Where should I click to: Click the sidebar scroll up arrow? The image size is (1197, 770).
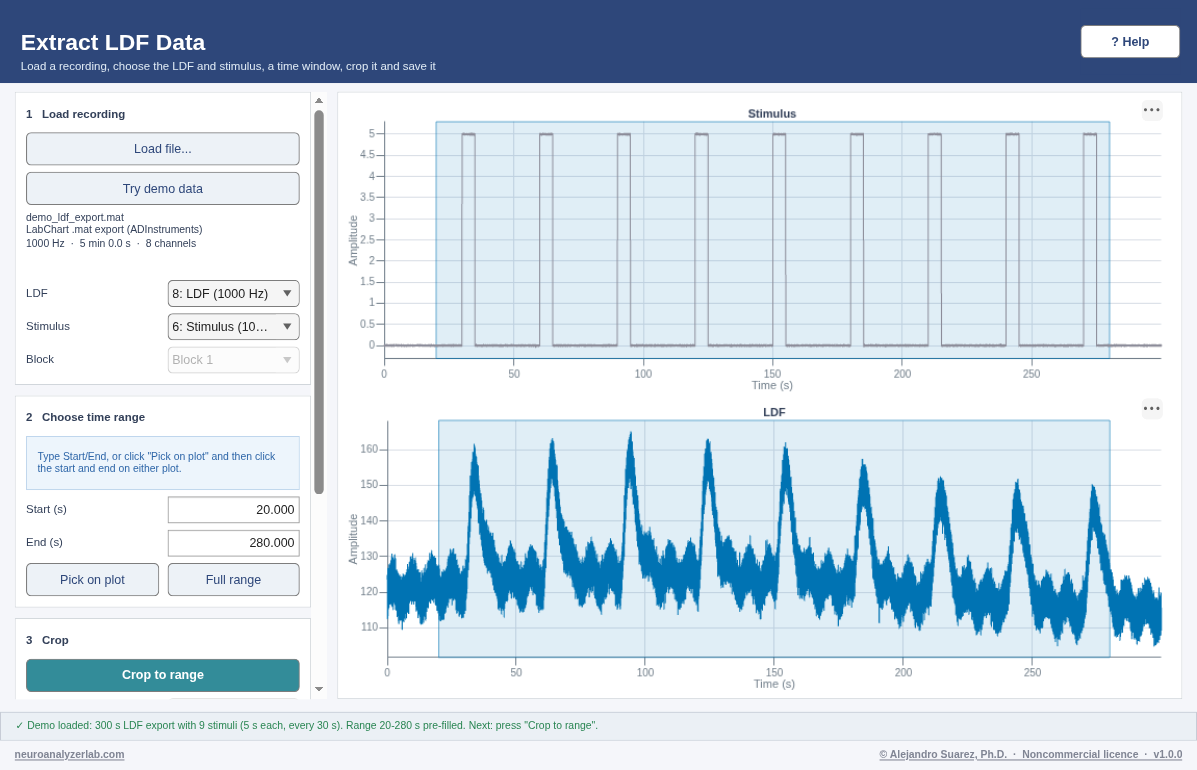click(319, 101)
